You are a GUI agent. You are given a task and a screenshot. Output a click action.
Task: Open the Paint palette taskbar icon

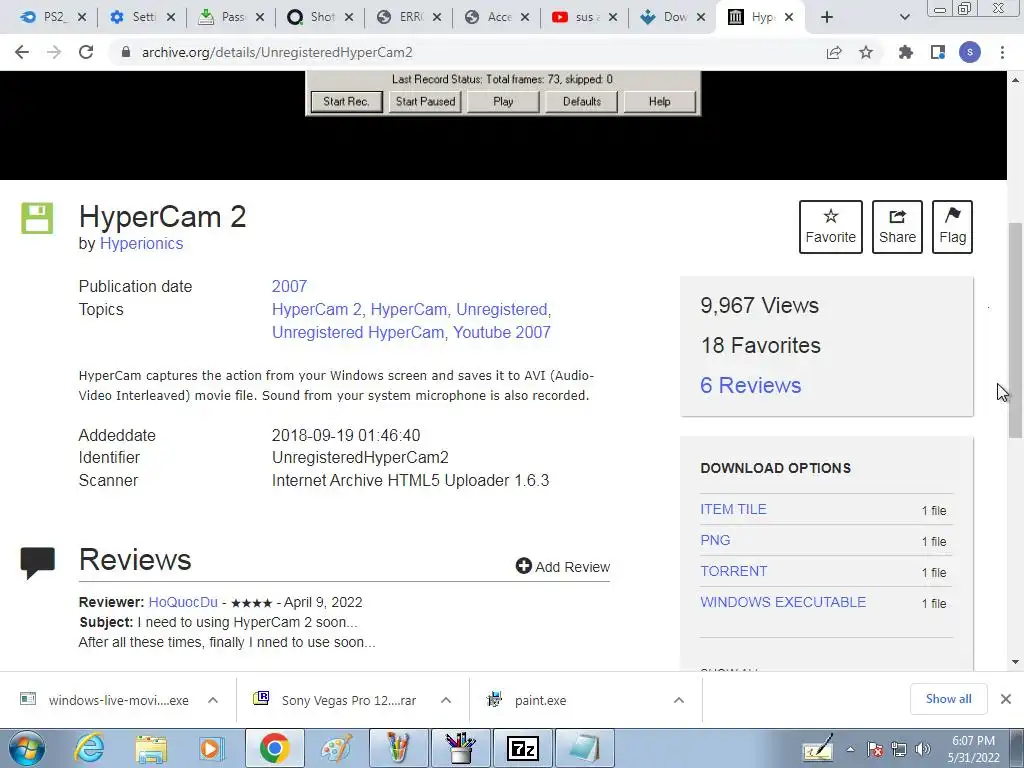coord(336,748)
